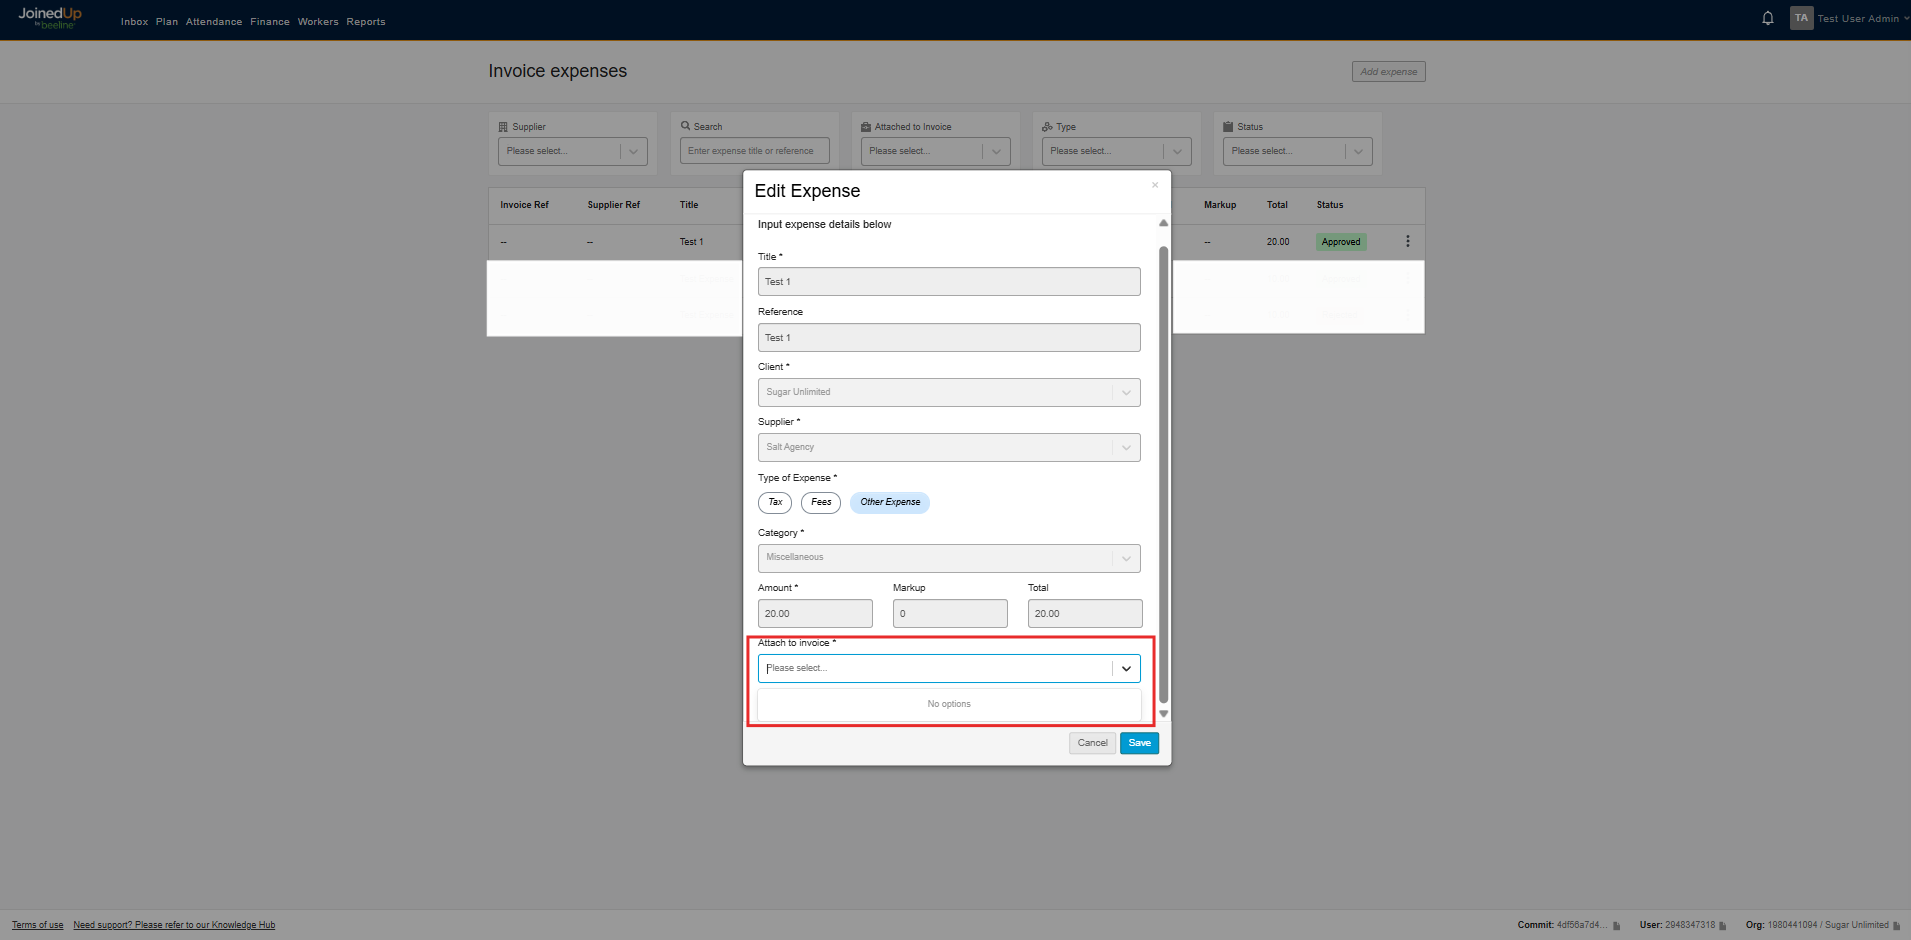Image resolution: width=1911 pixels, height=940 pixels.
Task: Open the three-dot menu on the Approved row
Action: coord(1408,241)
